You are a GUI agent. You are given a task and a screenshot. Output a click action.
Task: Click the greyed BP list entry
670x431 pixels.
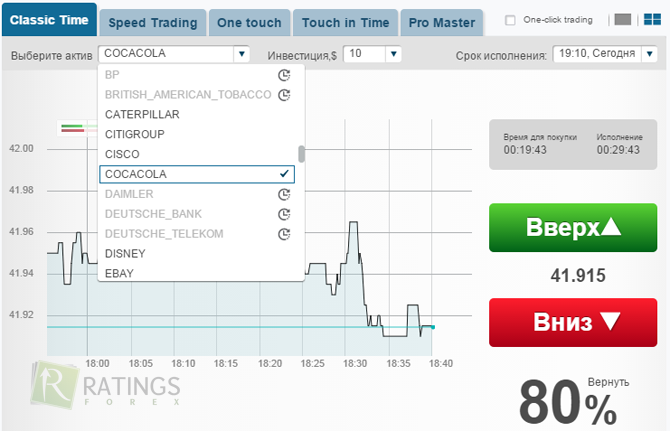(197, 75)
